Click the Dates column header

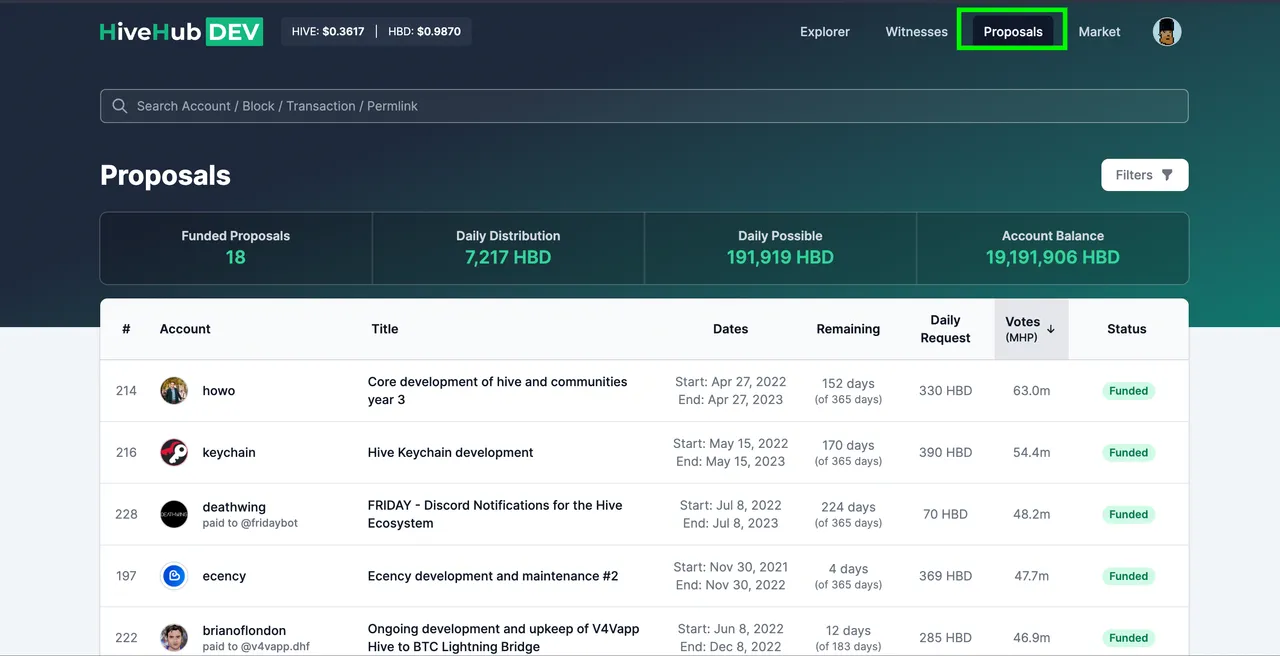click(731, 329)
